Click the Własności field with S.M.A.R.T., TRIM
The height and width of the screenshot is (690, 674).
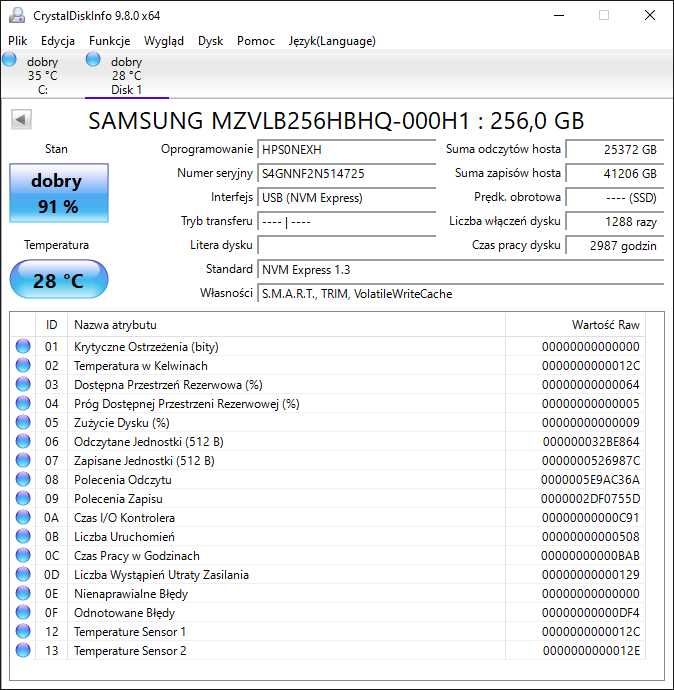pos(460,294)
